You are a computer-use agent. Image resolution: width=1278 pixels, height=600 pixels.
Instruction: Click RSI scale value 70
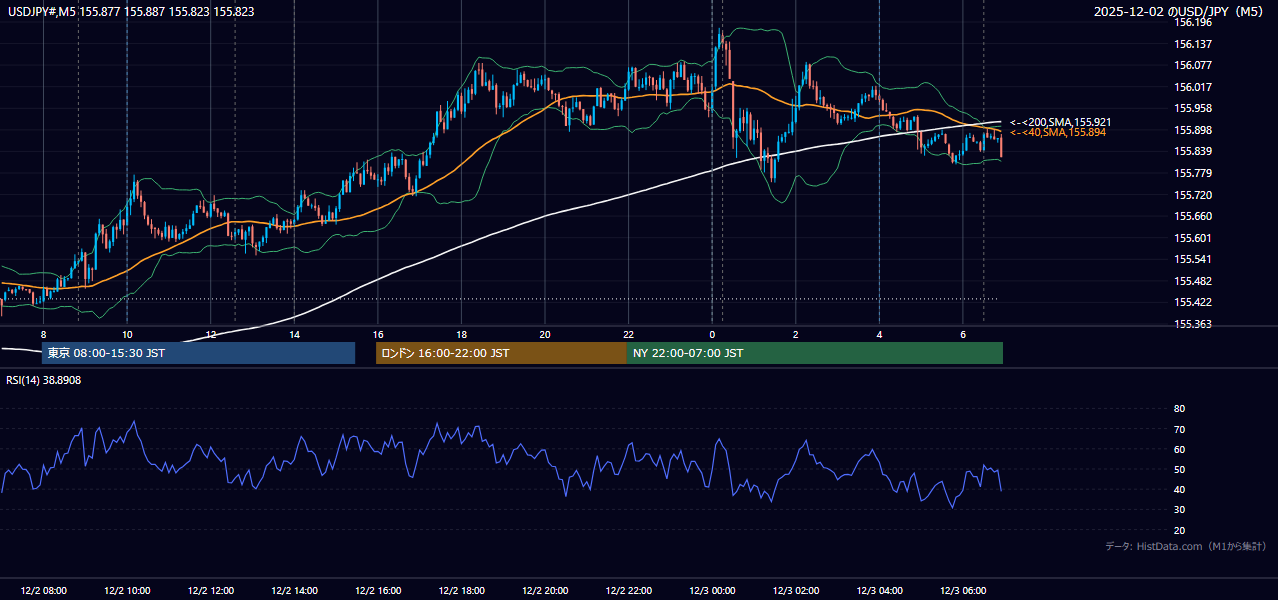coord(1180,429)
